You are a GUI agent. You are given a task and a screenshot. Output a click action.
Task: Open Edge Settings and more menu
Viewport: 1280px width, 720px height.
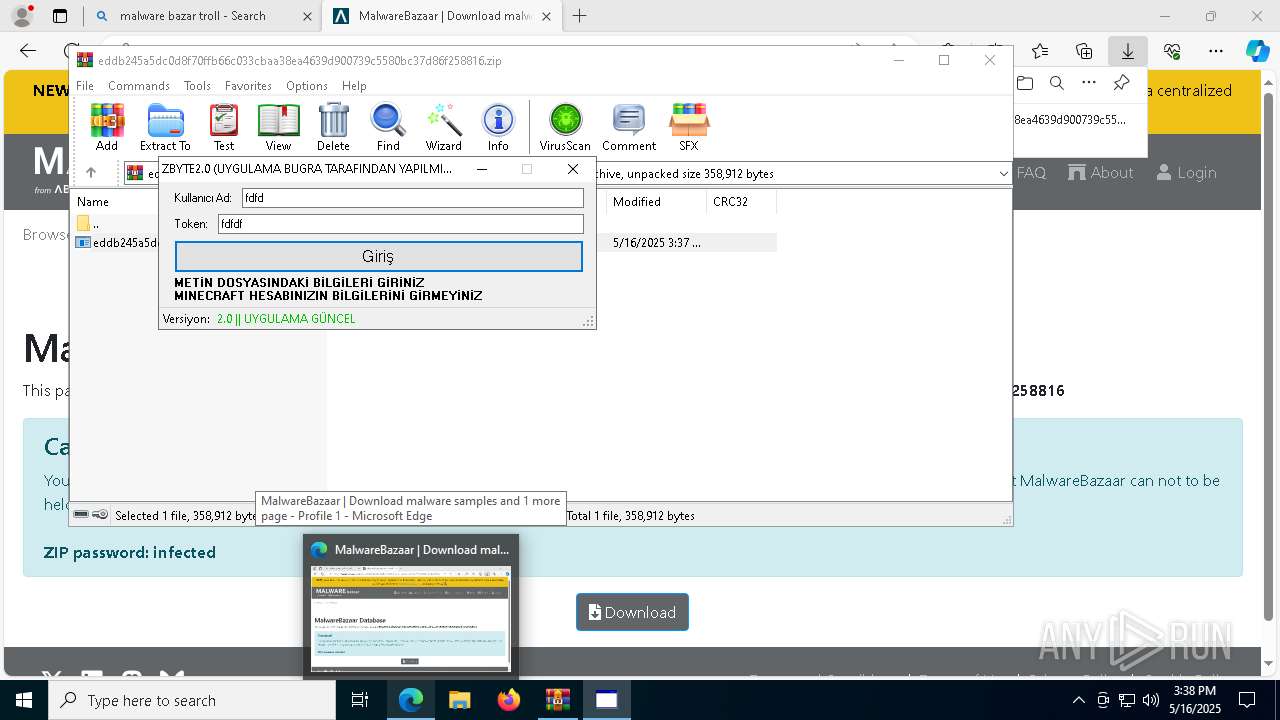1216,51
